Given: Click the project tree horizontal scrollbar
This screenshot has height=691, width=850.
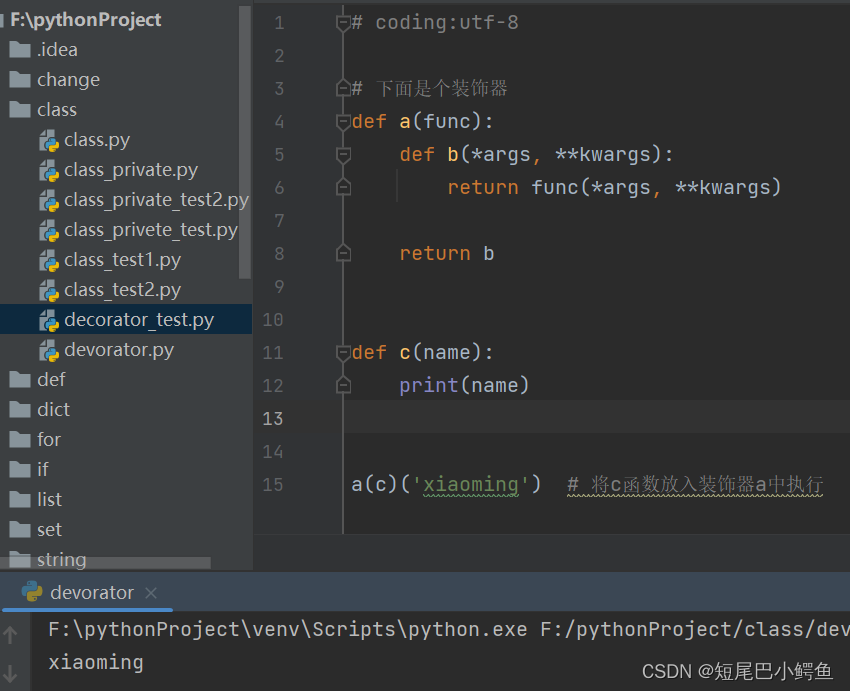Looking at the screenshot, I should [x=106, y=563].
